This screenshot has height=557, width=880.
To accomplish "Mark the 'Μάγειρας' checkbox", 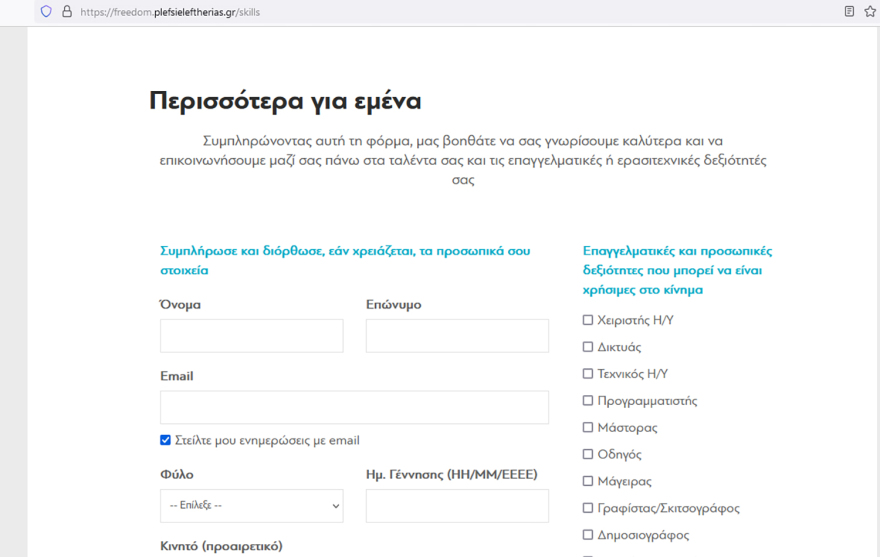I will [x=588, y=481].
